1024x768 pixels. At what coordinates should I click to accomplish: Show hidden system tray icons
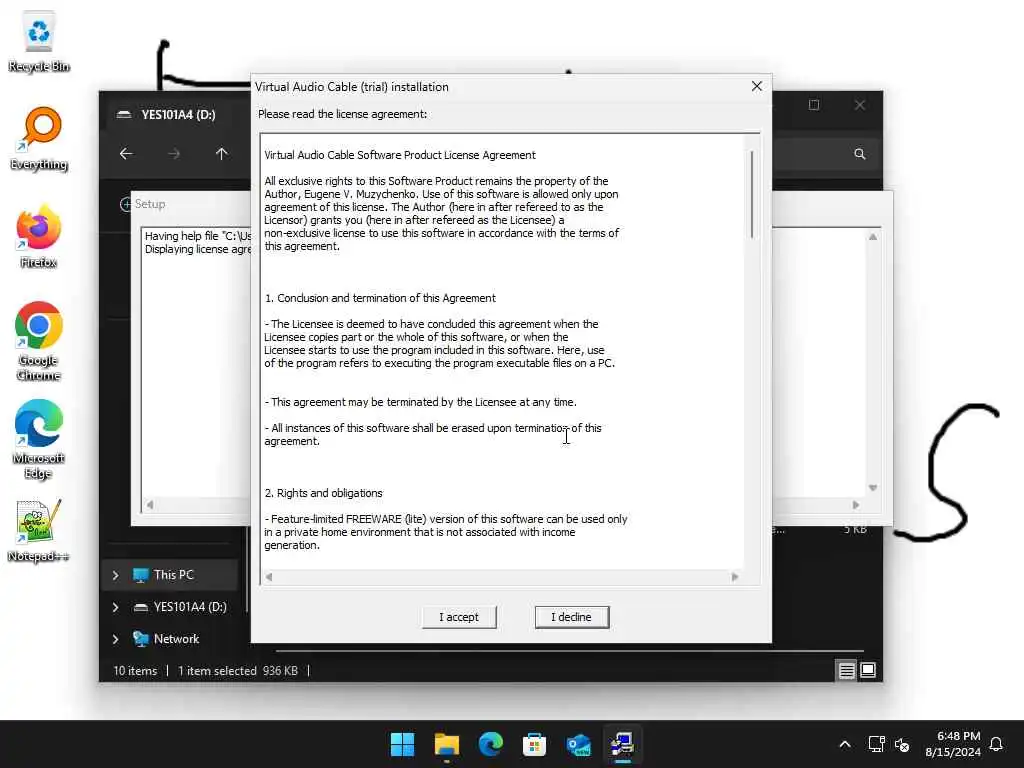tap(844, 744)
